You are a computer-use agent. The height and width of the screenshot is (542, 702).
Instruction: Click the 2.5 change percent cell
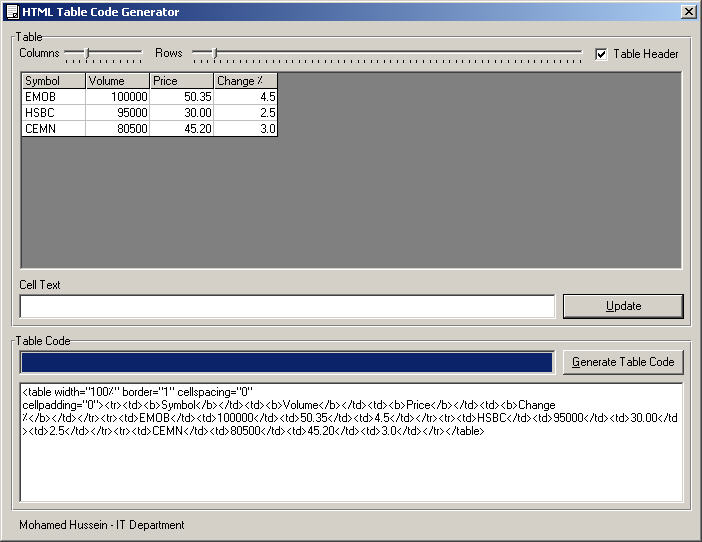245,113
